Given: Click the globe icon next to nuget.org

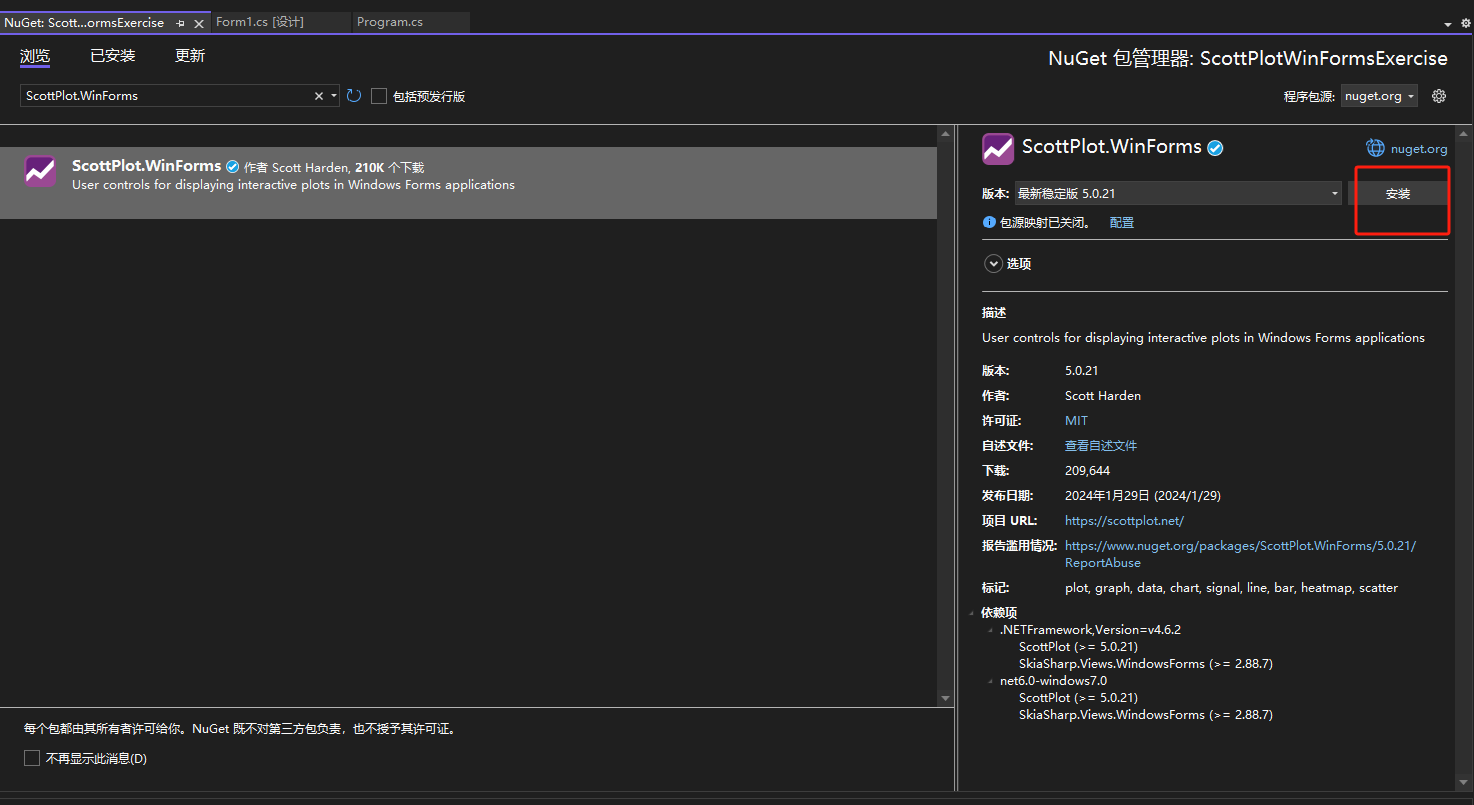Looking at the screenshot, I should pyautogui.click(x=1376, y=148).
